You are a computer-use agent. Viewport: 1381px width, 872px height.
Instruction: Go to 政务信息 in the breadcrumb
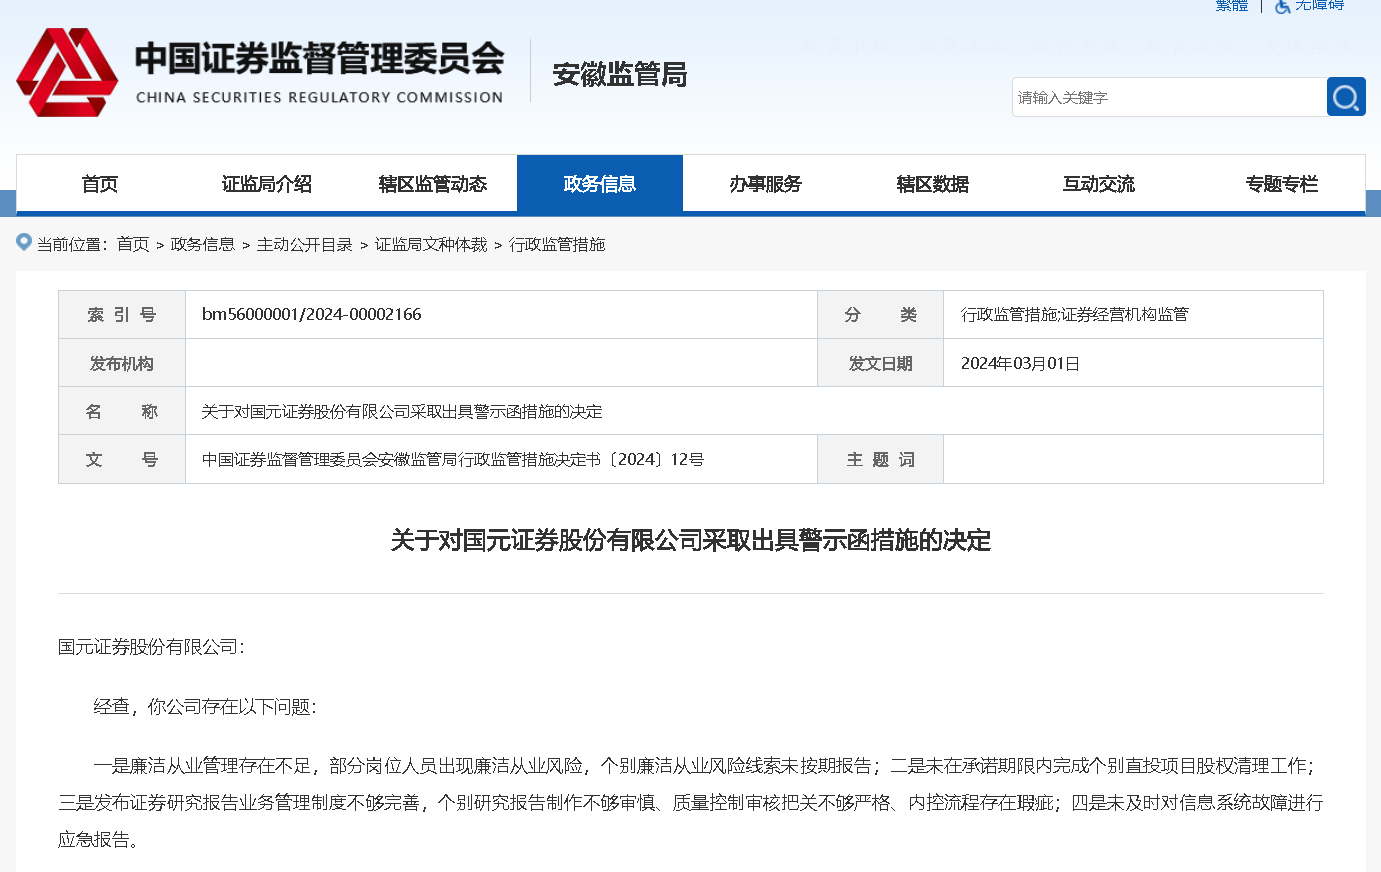[x=203, y=244]
